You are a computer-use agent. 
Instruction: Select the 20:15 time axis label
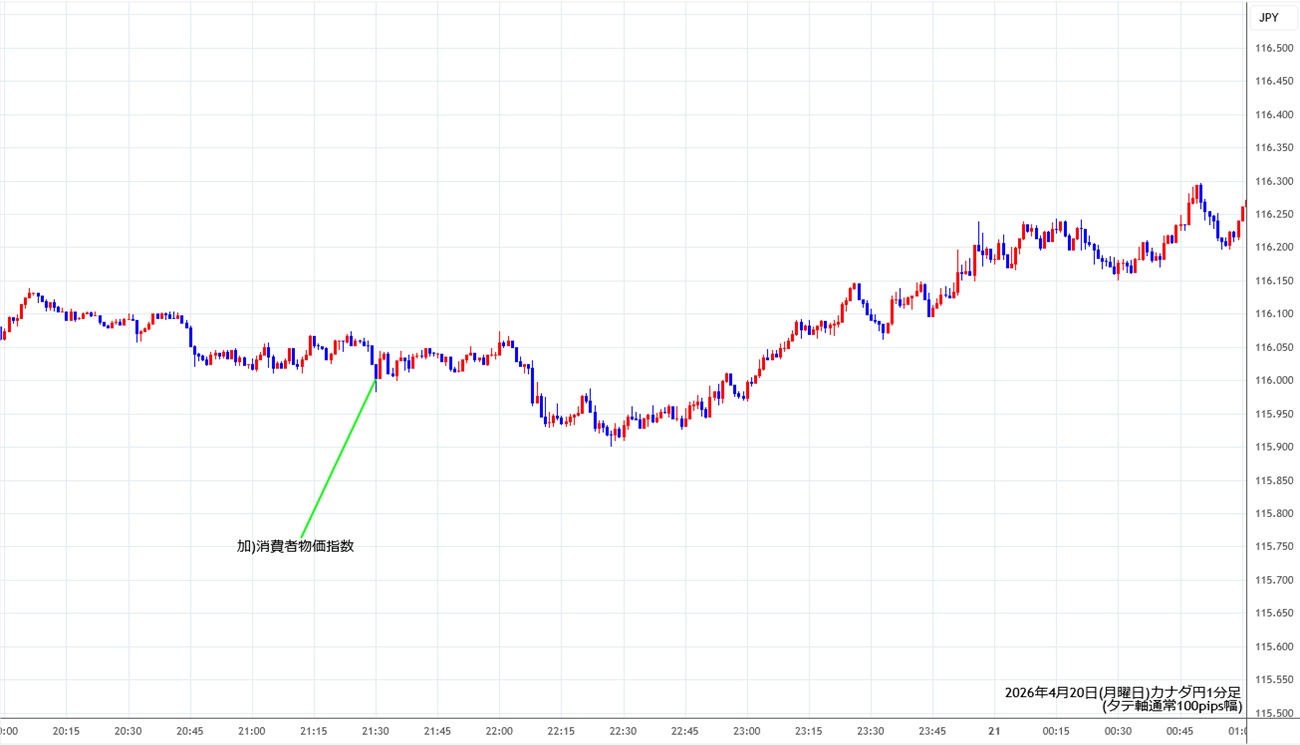66,731
